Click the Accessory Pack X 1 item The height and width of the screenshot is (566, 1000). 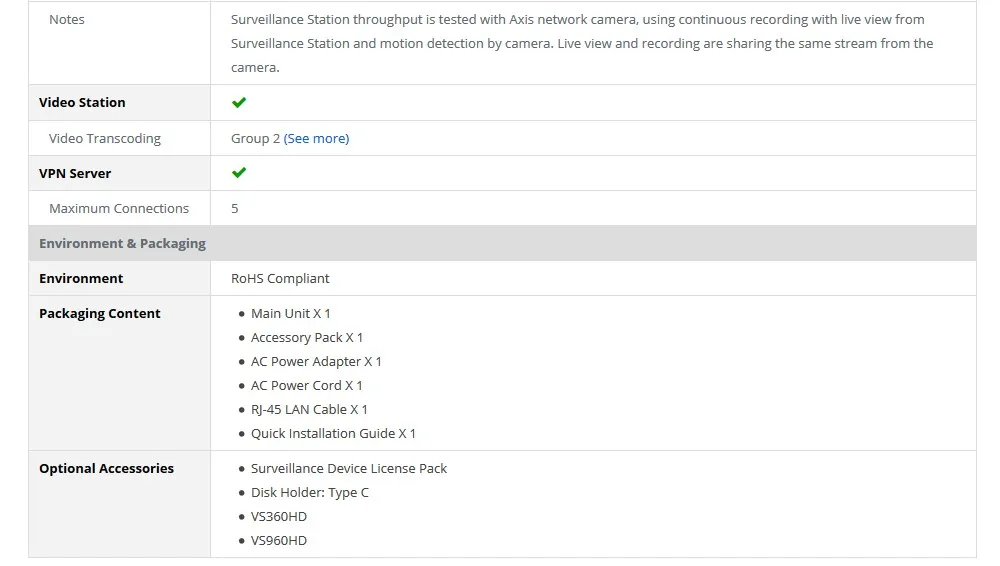307,338
